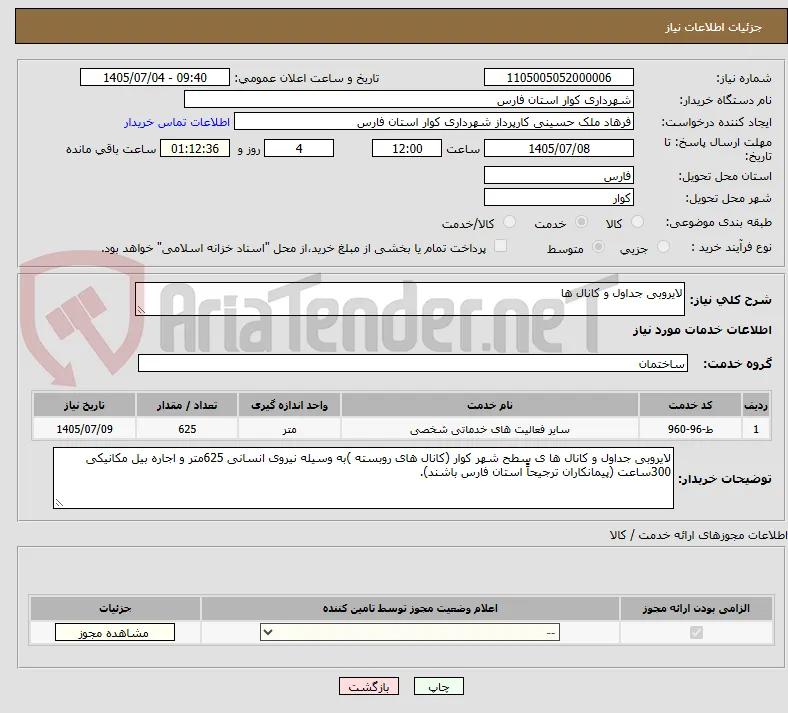This screenshot has width=788, height=713.
Task: Click the مشاهده مجوز button
Action: pyautogui.click(x=115, y=633)
